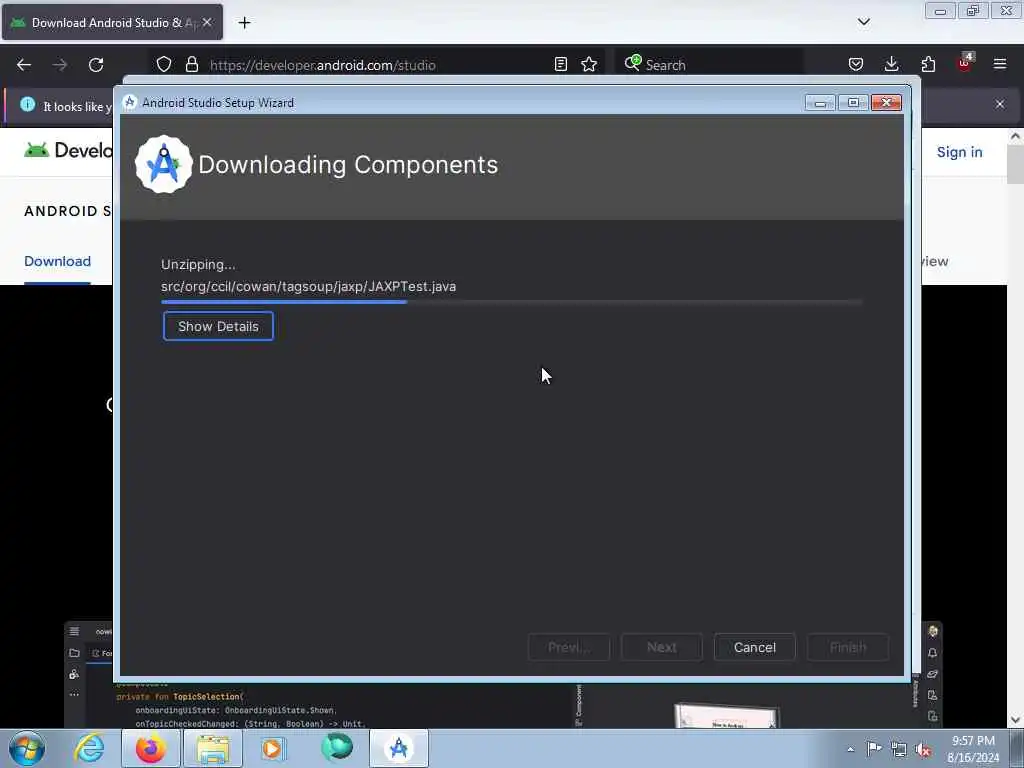Click the unzipping progress bar
1024x768 pixels.
[x=511, y=302]
